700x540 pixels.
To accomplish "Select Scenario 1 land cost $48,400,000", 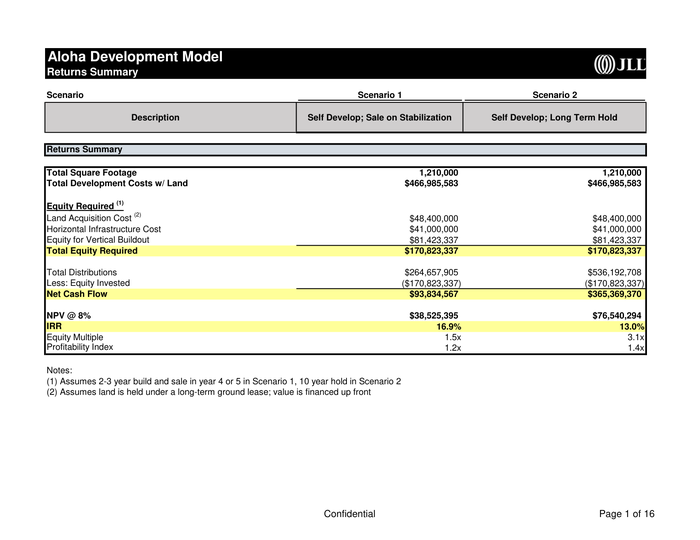I will [x=433, y=219].
